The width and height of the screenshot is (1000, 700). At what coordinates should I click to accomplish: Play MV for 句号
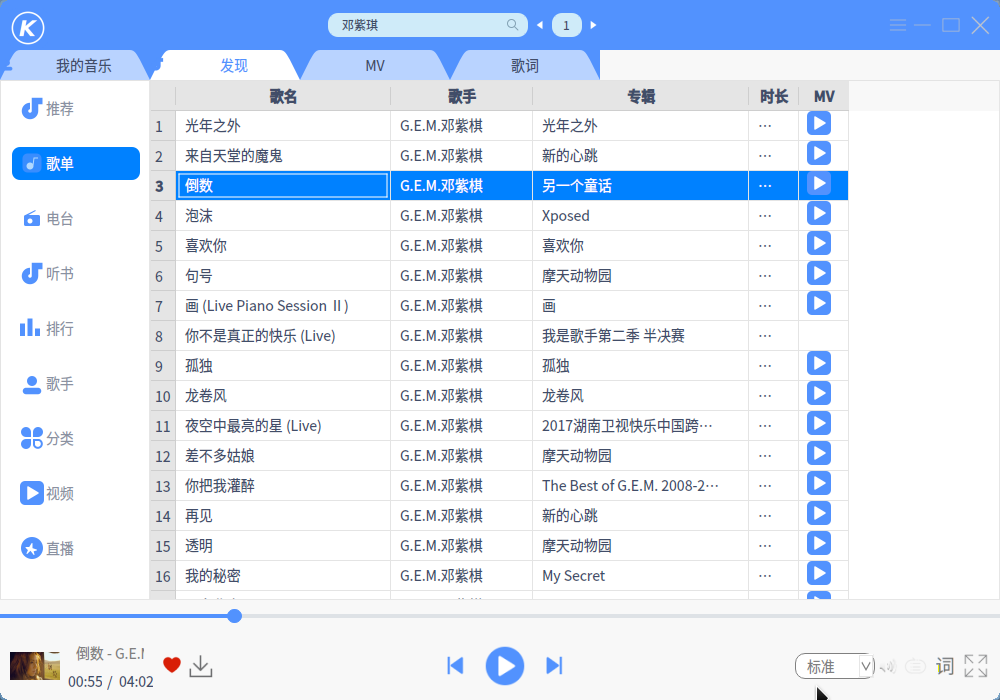click(819, 273)
